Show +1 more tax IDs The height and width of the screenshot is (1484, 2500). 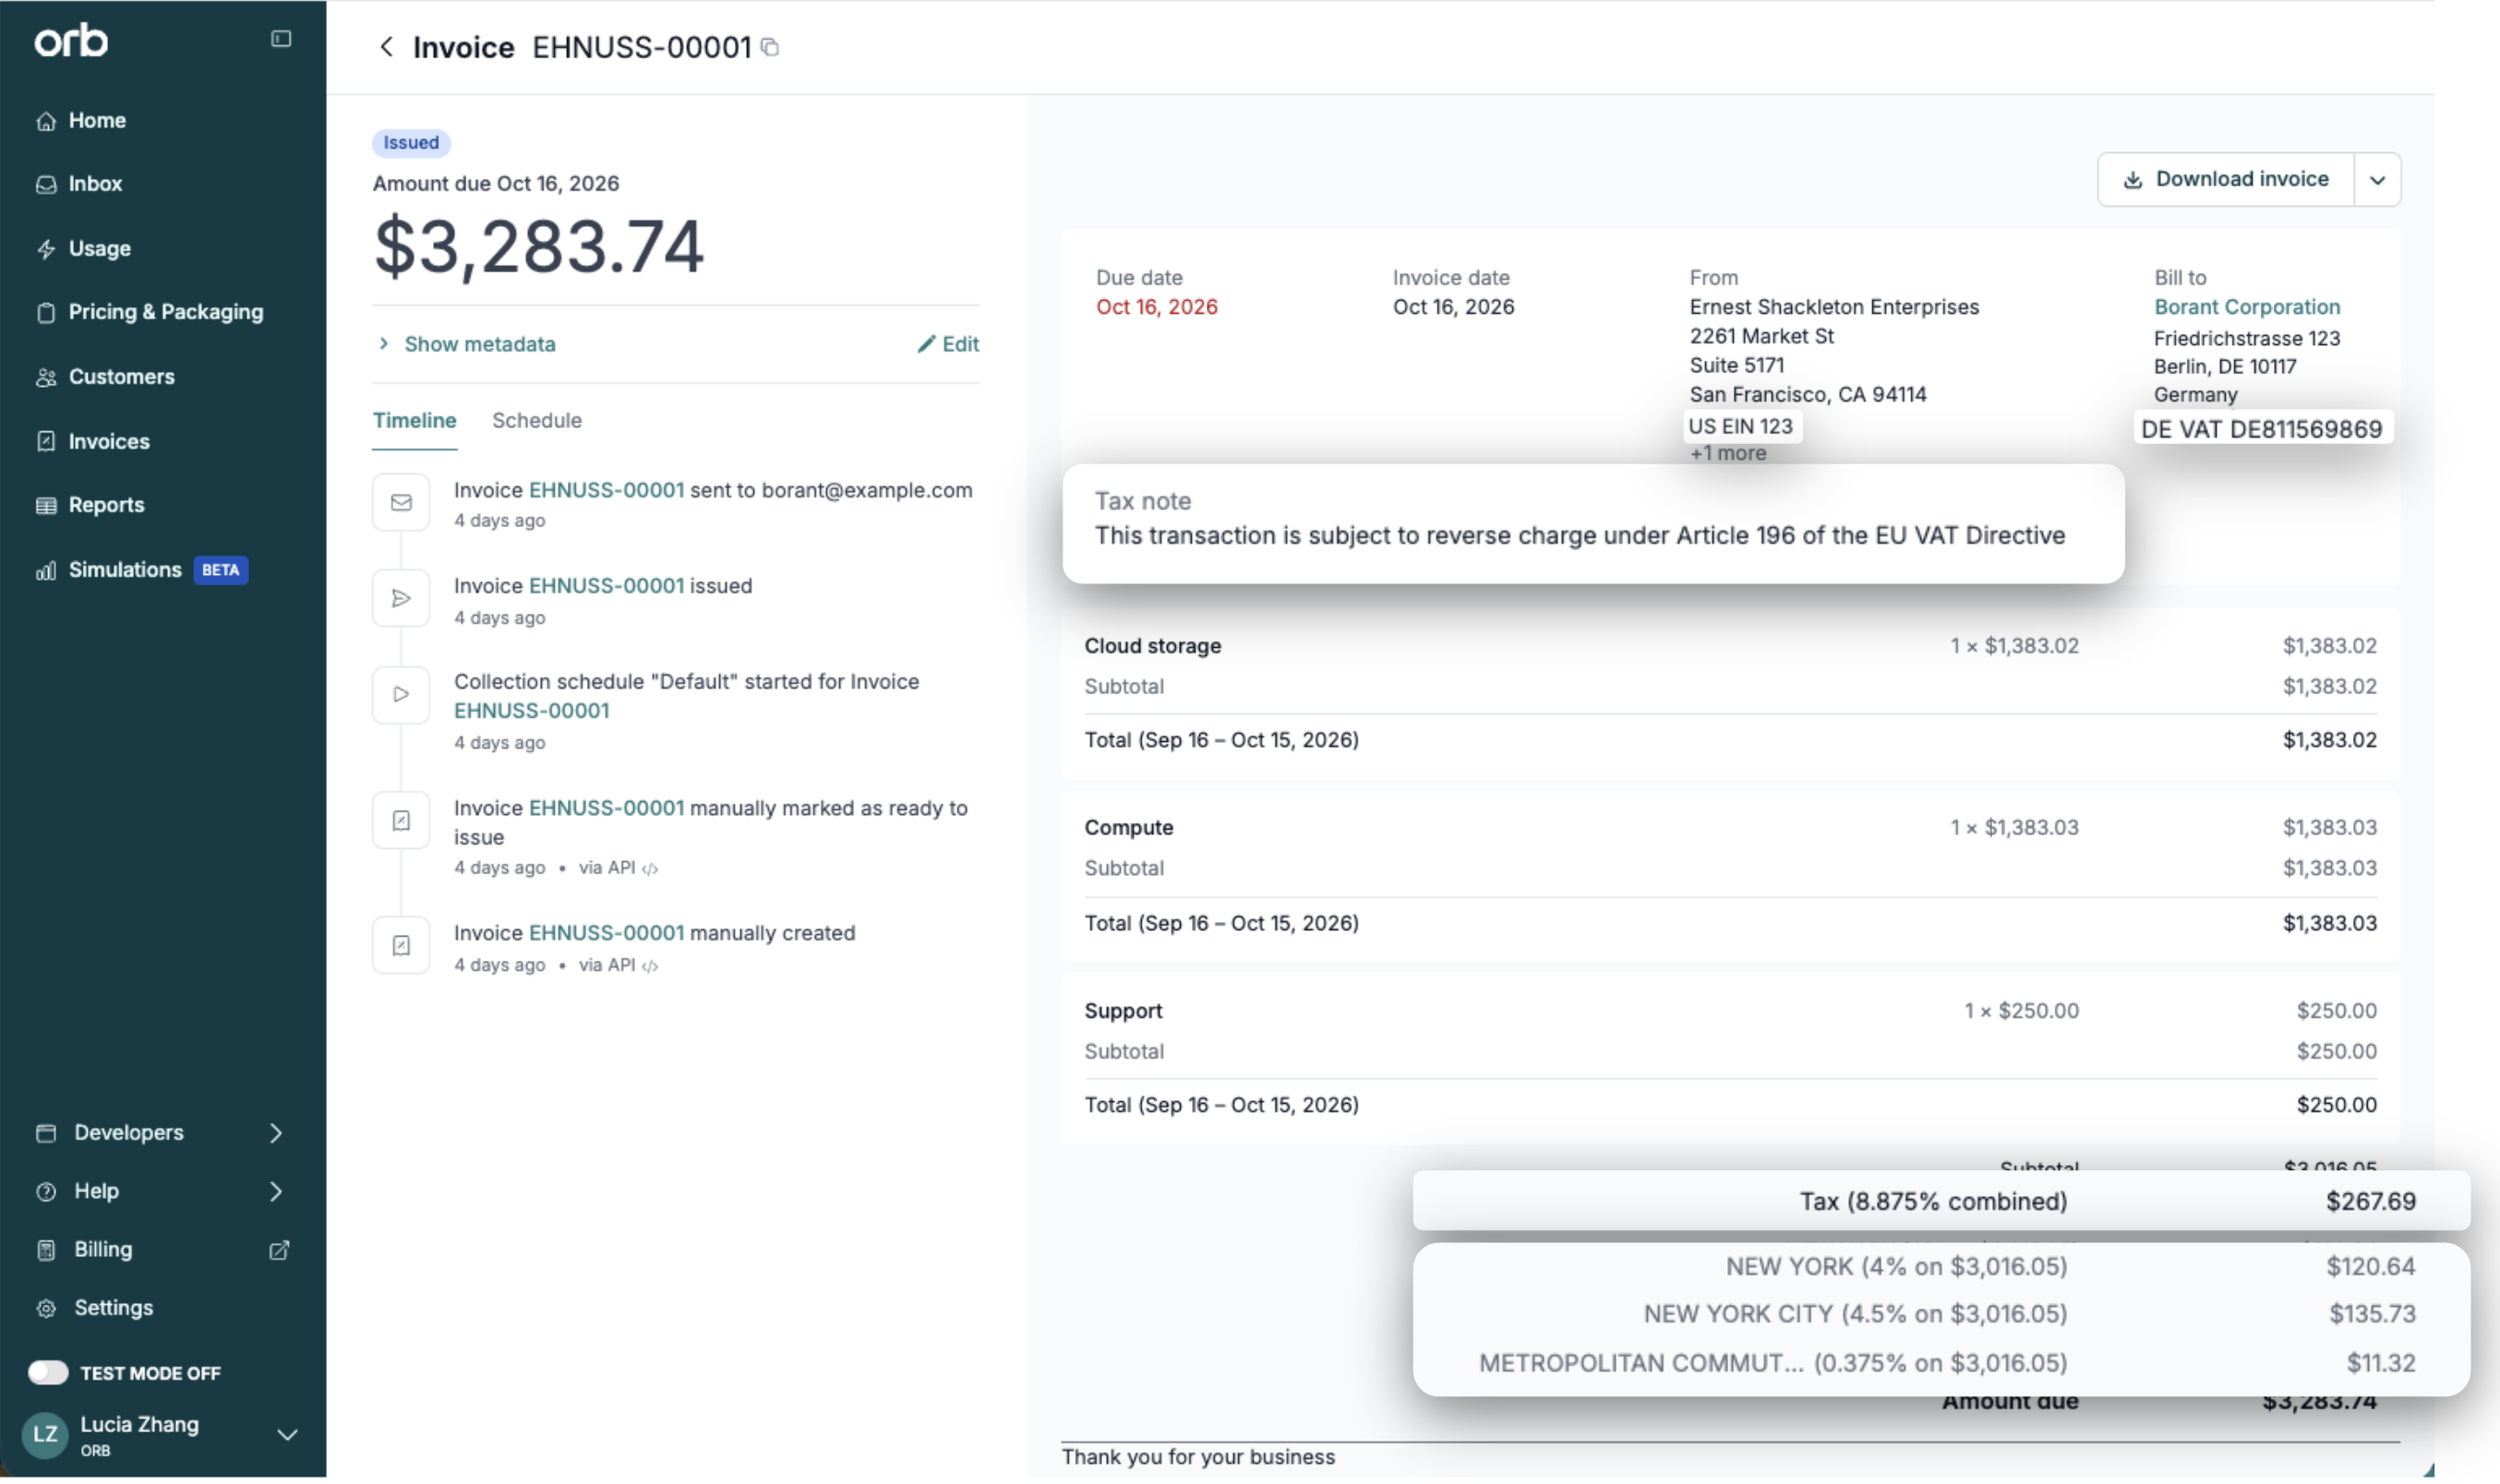click(x=1728, y=454)
